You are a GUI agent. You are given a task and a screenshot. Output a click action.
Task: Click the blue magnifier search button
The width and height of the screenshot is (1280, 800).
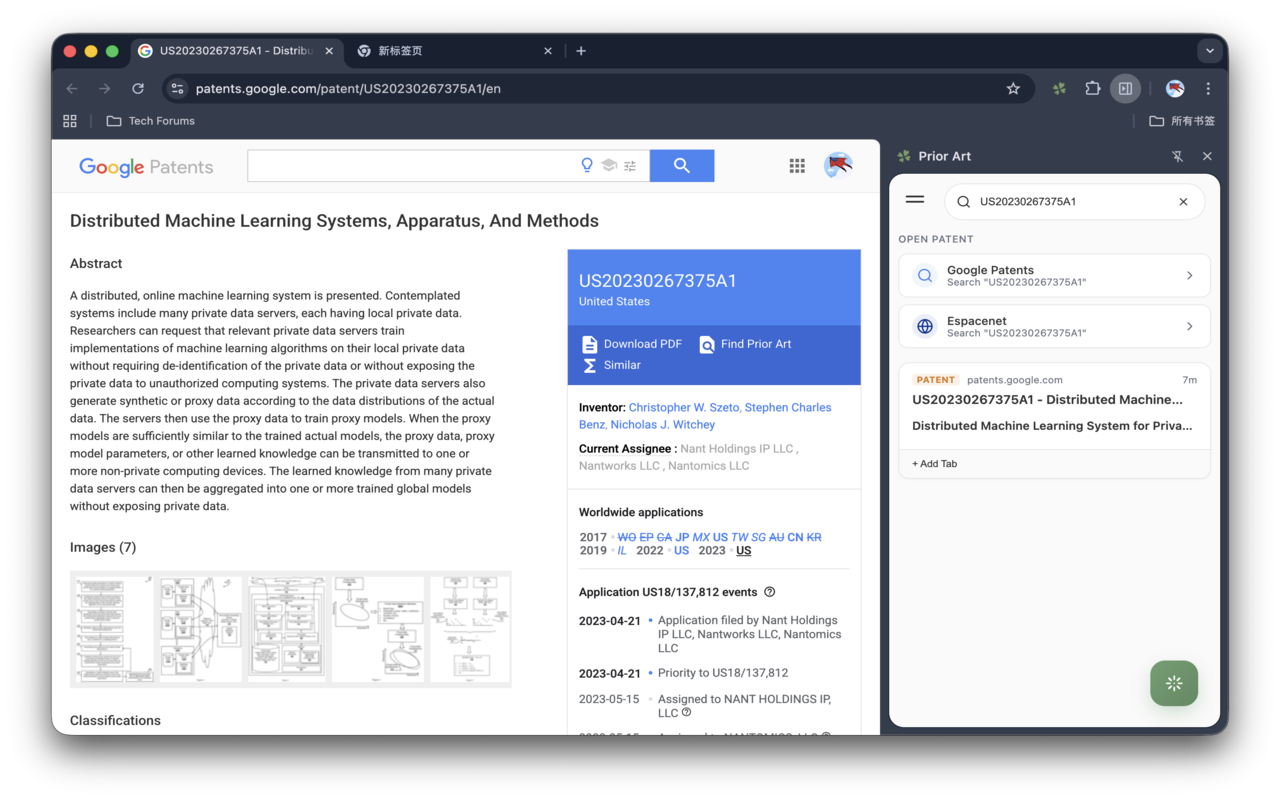682,166
